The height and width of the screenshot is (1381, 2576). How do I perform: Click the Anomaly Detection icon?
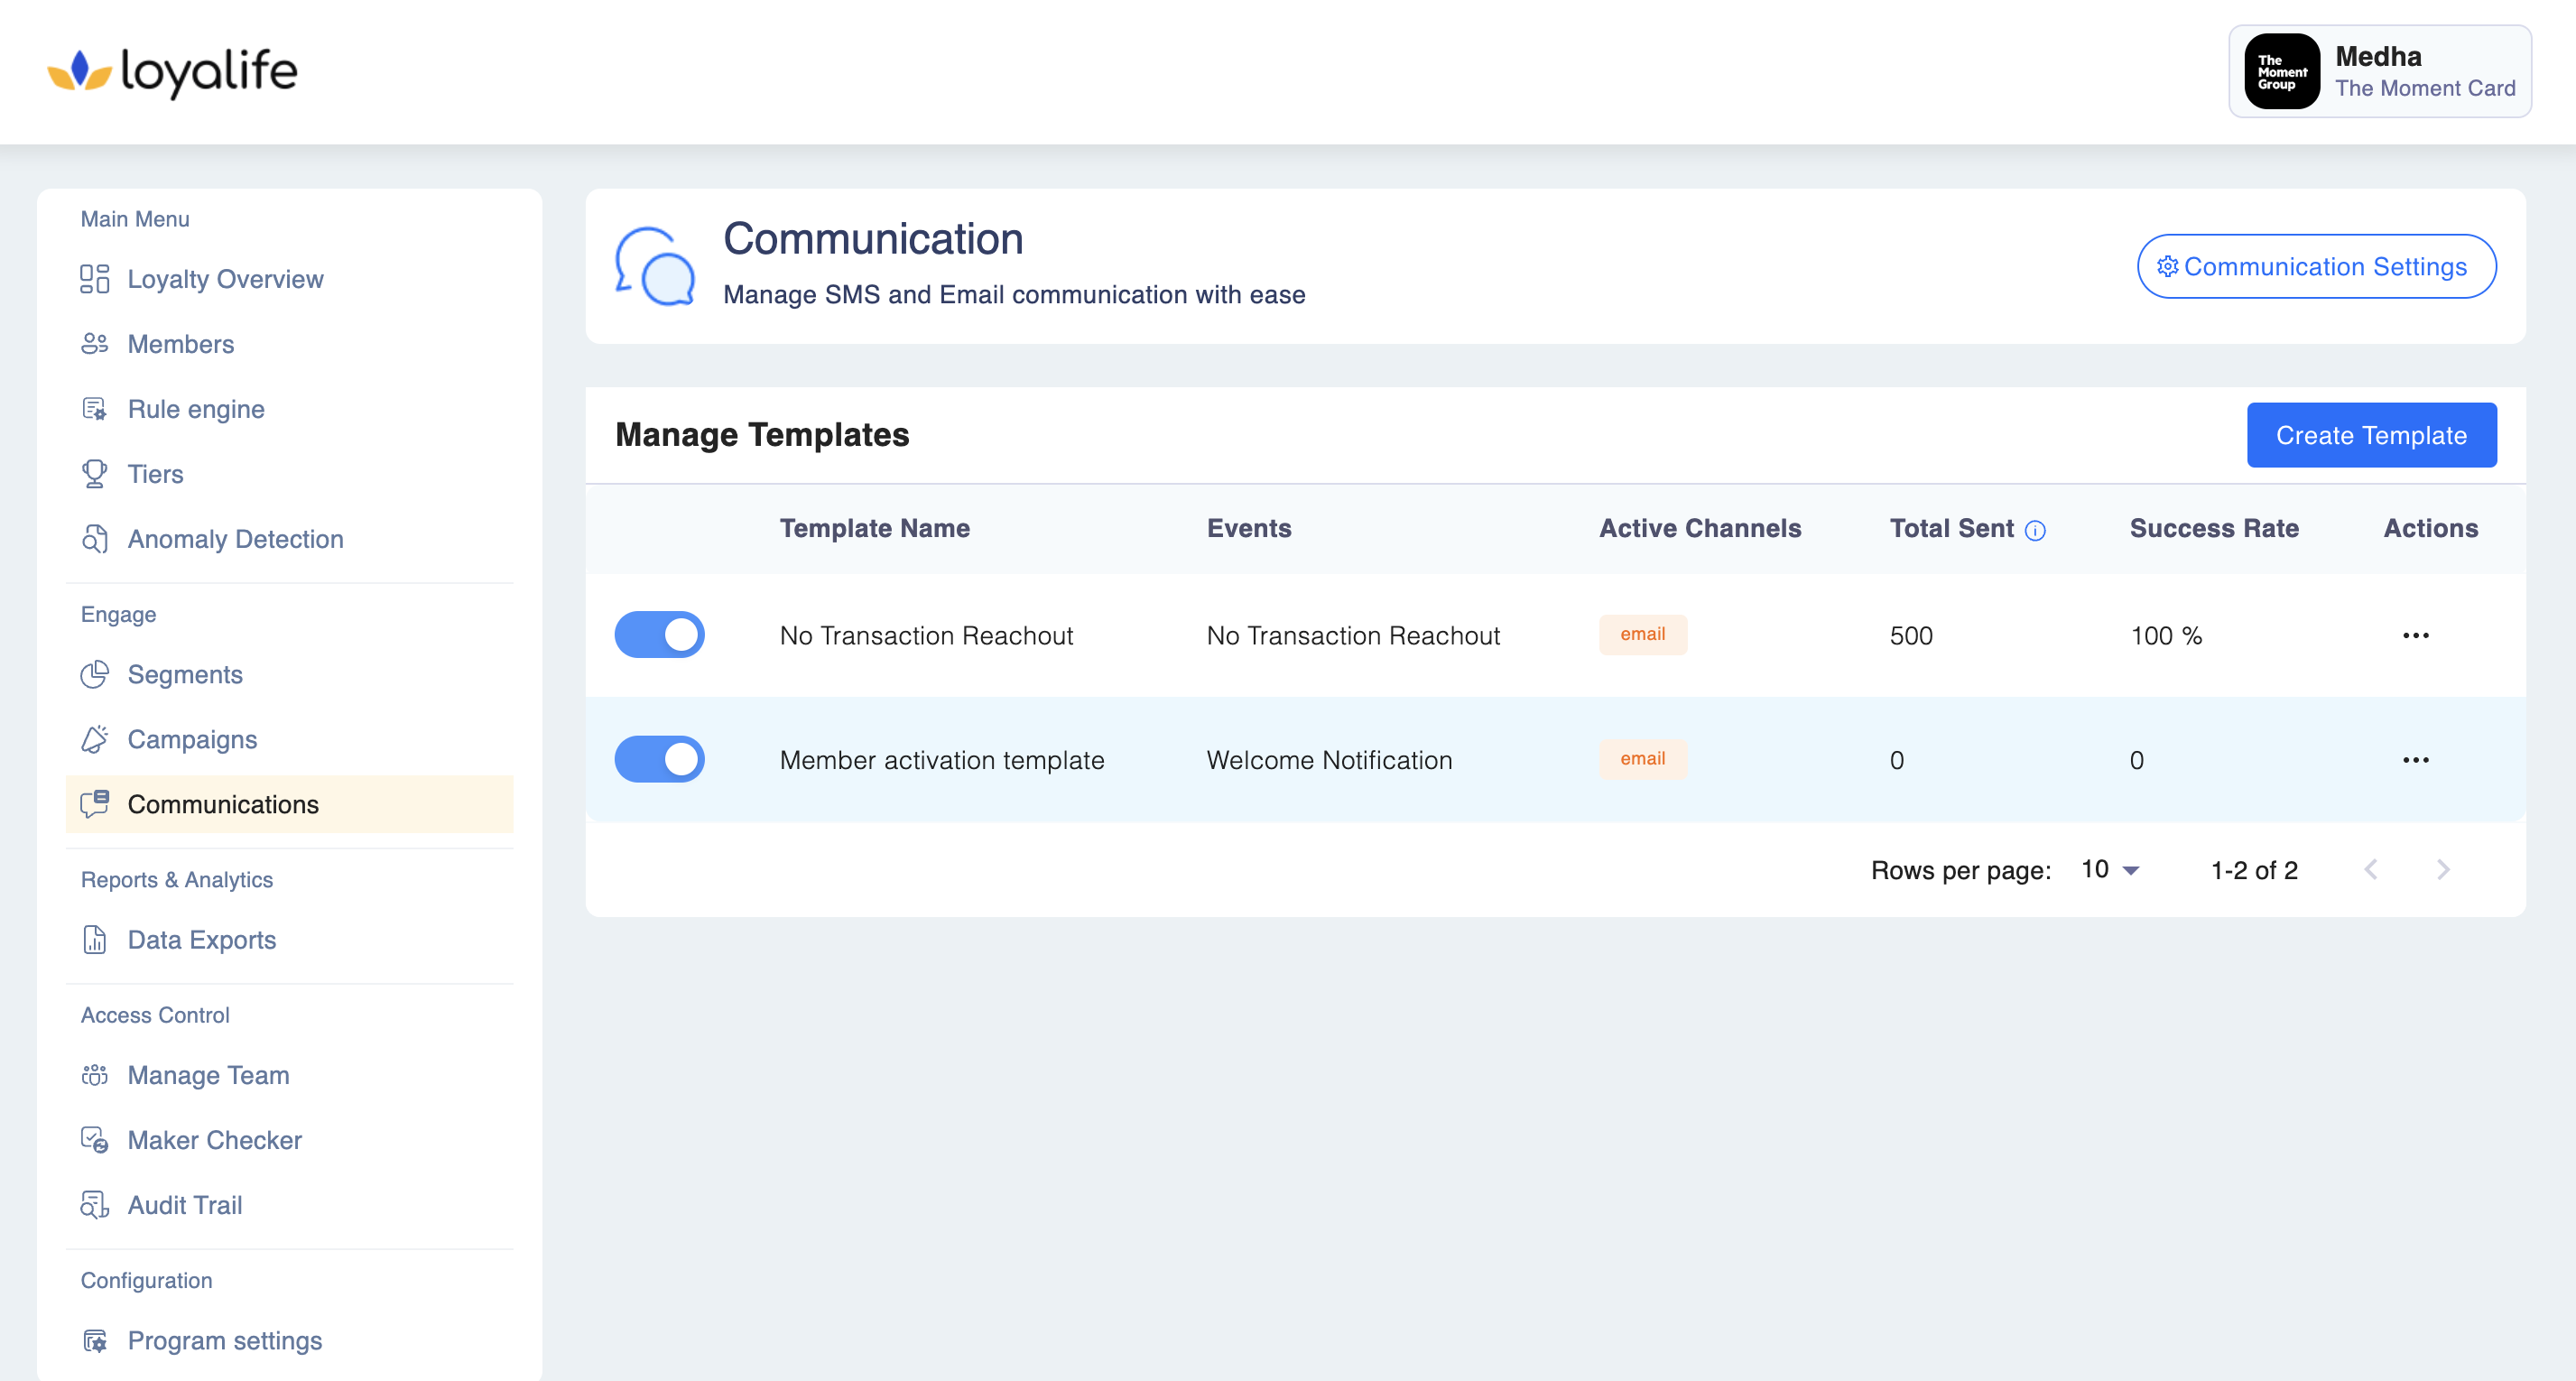click(x=94, y=539)
